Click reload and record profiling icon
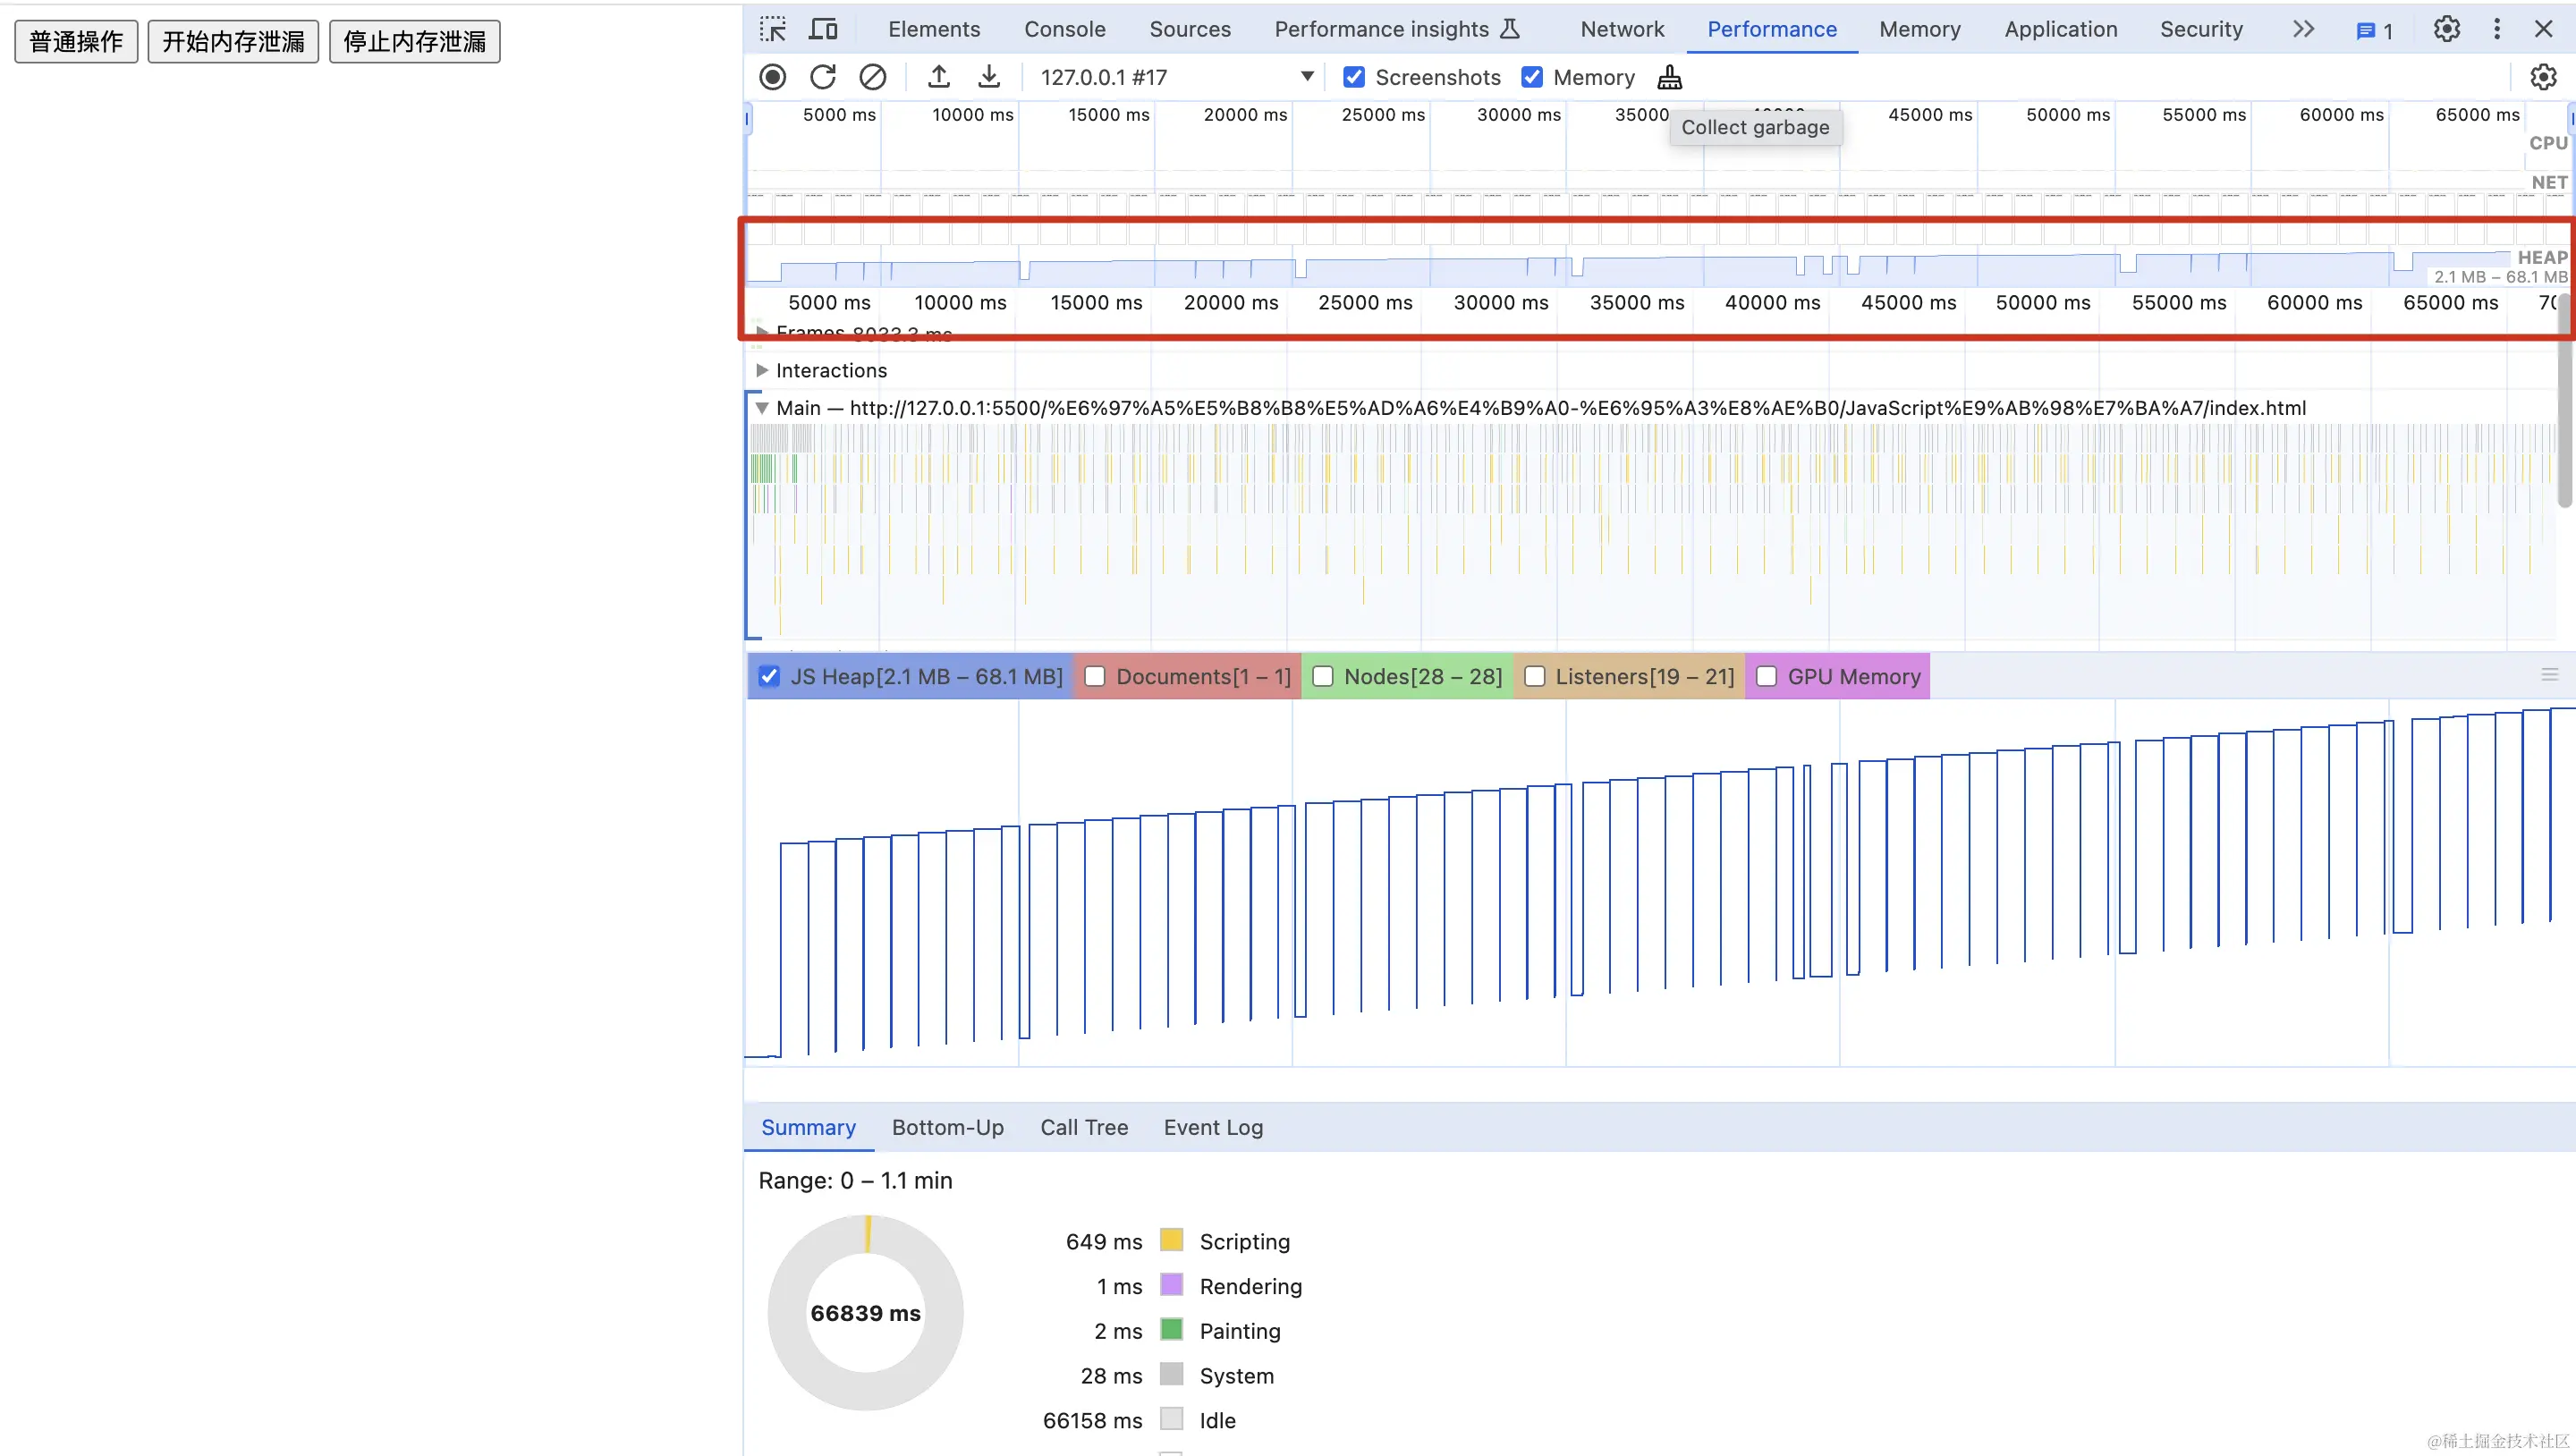The height and width of the screenshot is (1456, 2576). click(x=822, y=77)
